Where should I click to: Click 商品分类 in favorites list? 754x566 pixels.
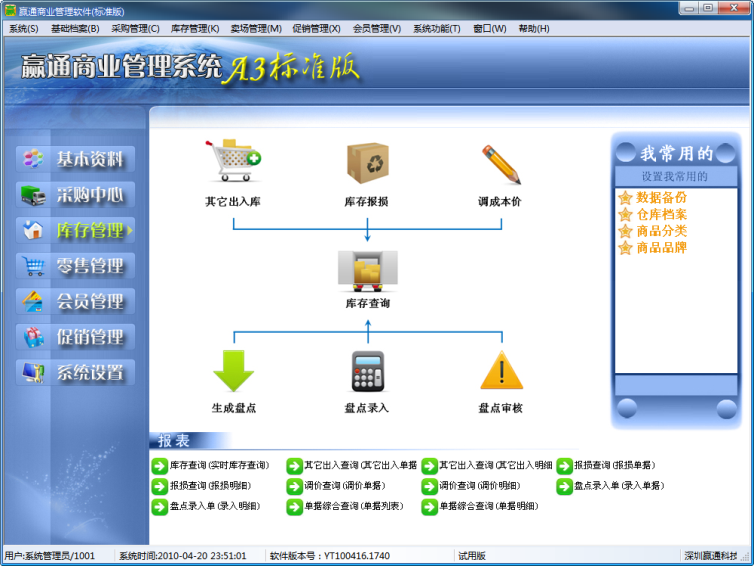pos(661,230)
